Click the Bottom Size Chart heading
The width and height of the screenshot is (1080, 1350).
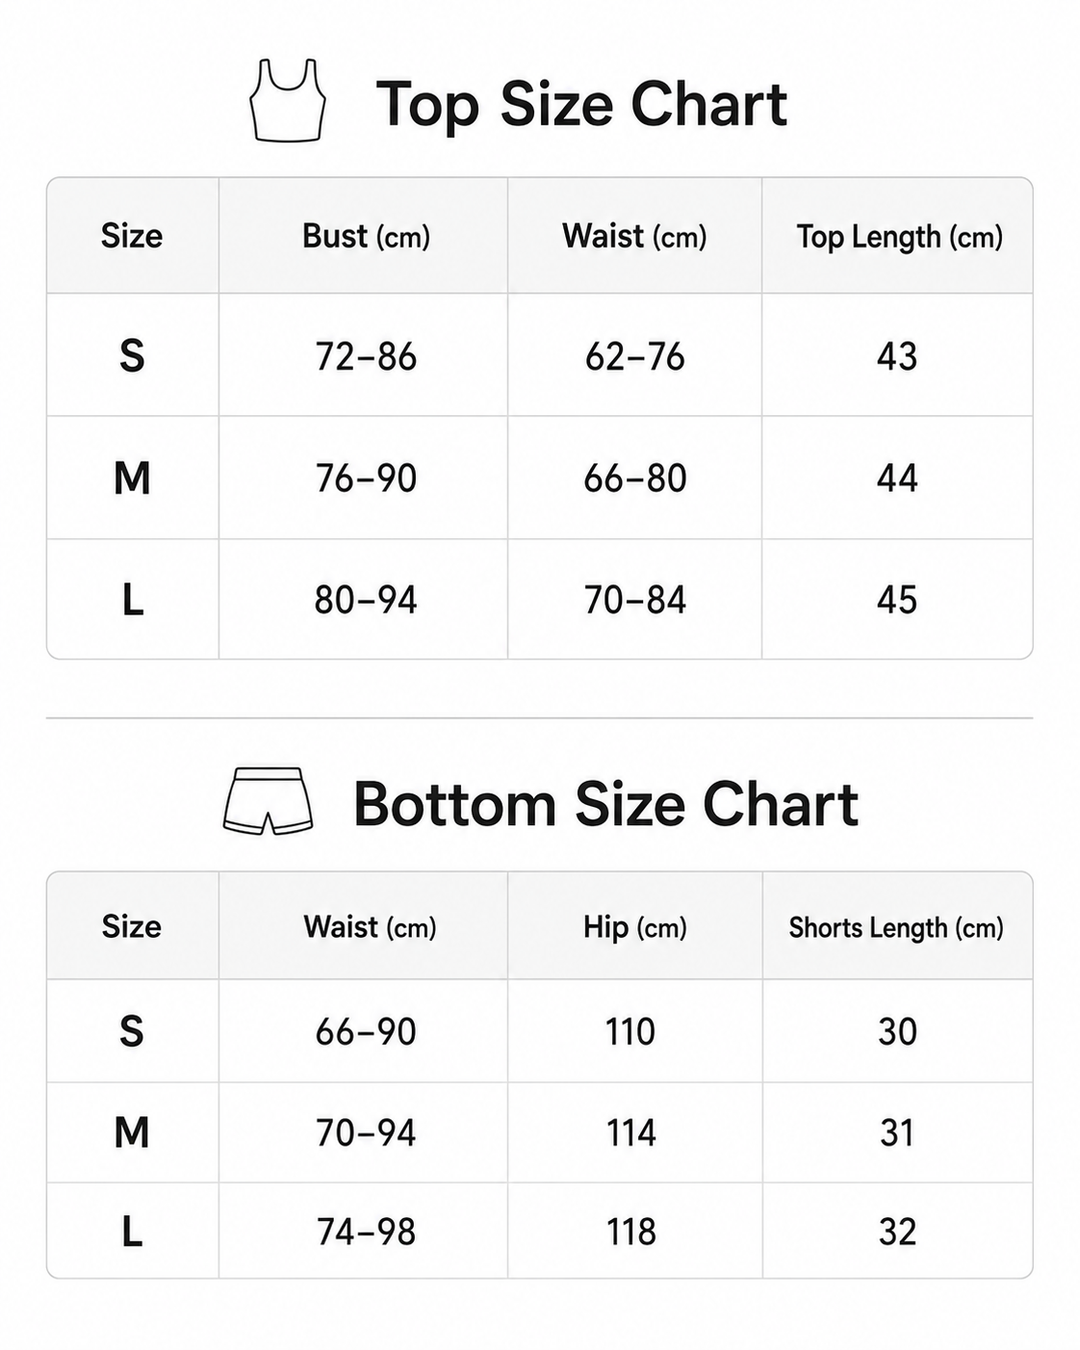coord(606,804)
